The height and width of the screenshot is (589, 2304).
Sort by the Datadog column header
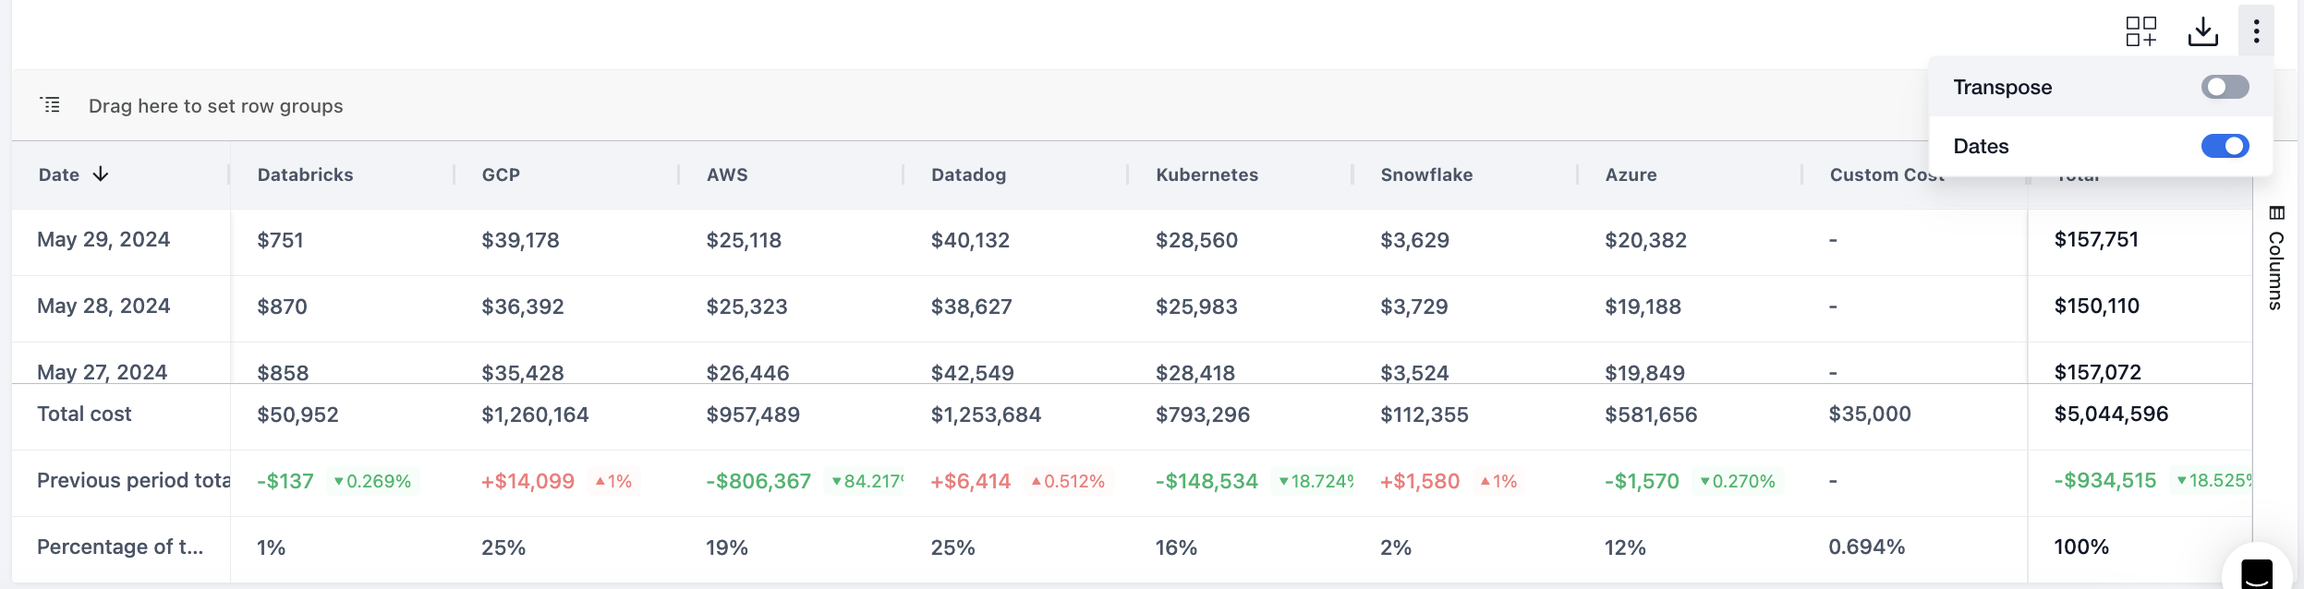[x=968, y=174]
